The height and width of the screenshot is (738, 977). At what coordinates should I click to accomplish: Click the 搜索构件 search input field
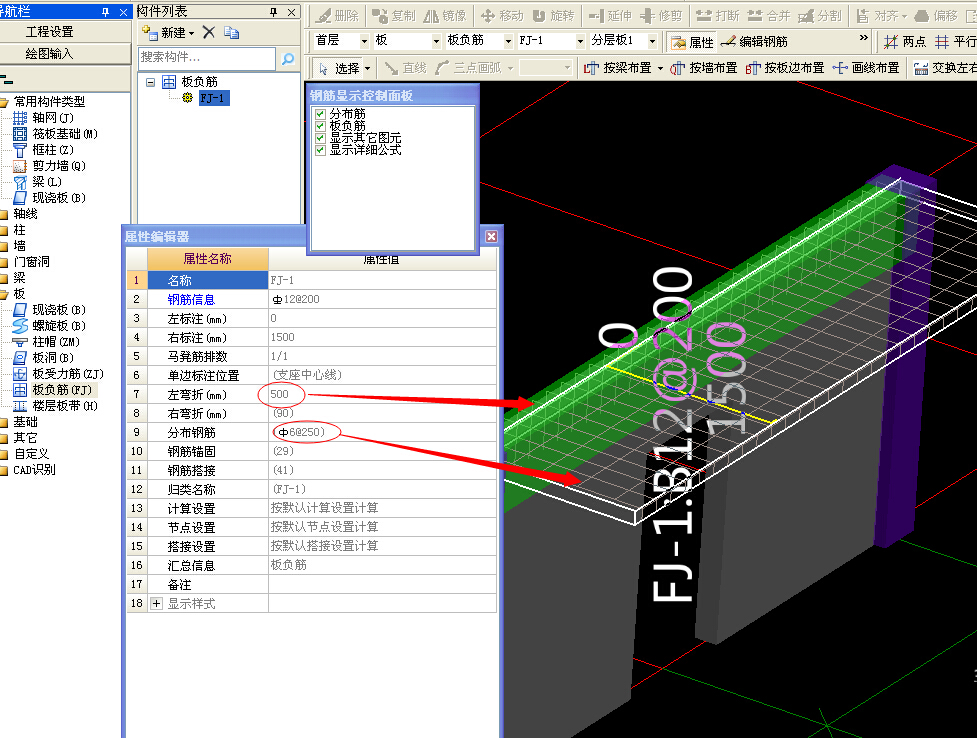pos(205,59)
